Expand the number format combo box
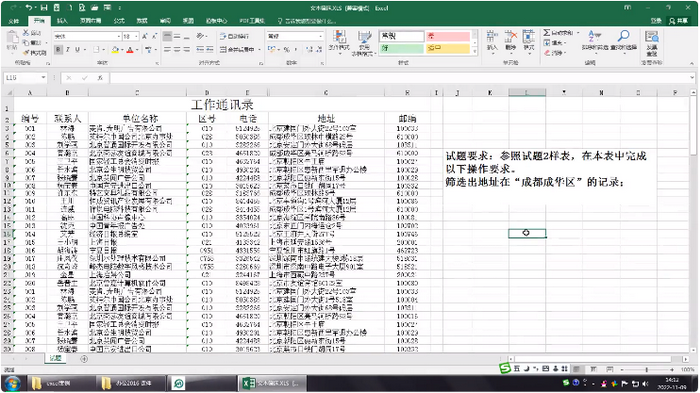 (x=320, y=36)
